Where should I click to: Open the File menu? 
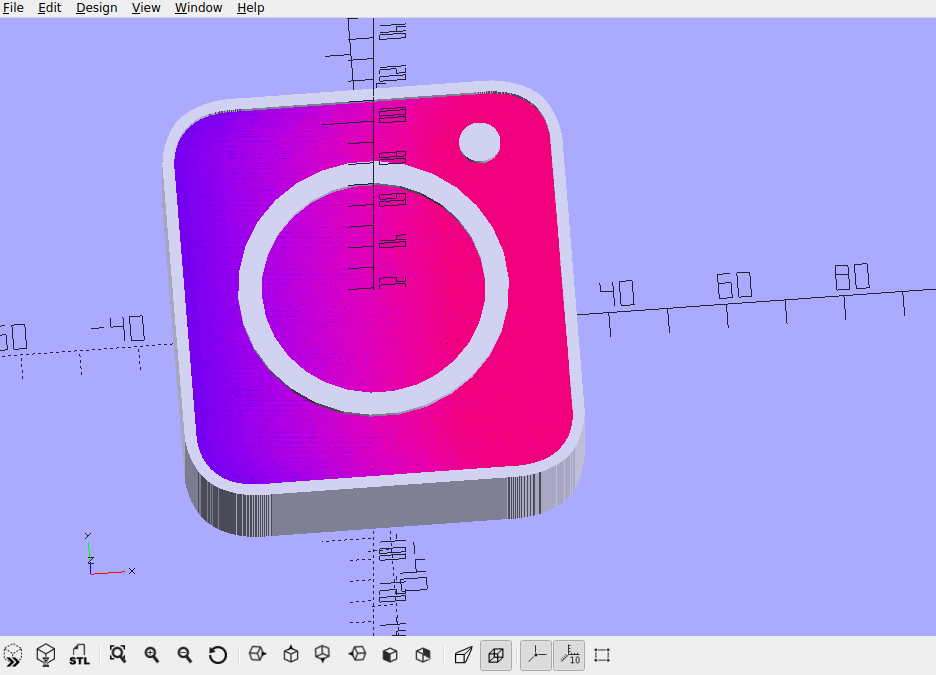pyautogui.click(x=13, y=8)
